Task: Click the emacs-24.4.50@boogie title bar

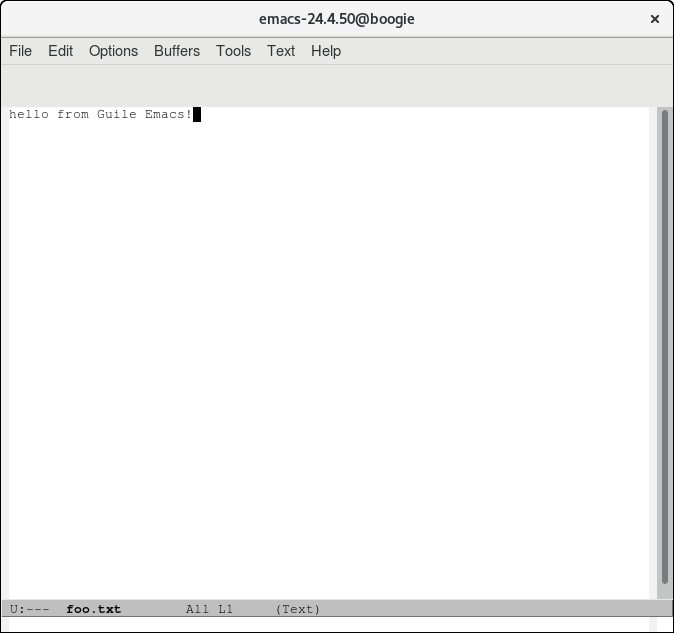Action: point(336,19)
